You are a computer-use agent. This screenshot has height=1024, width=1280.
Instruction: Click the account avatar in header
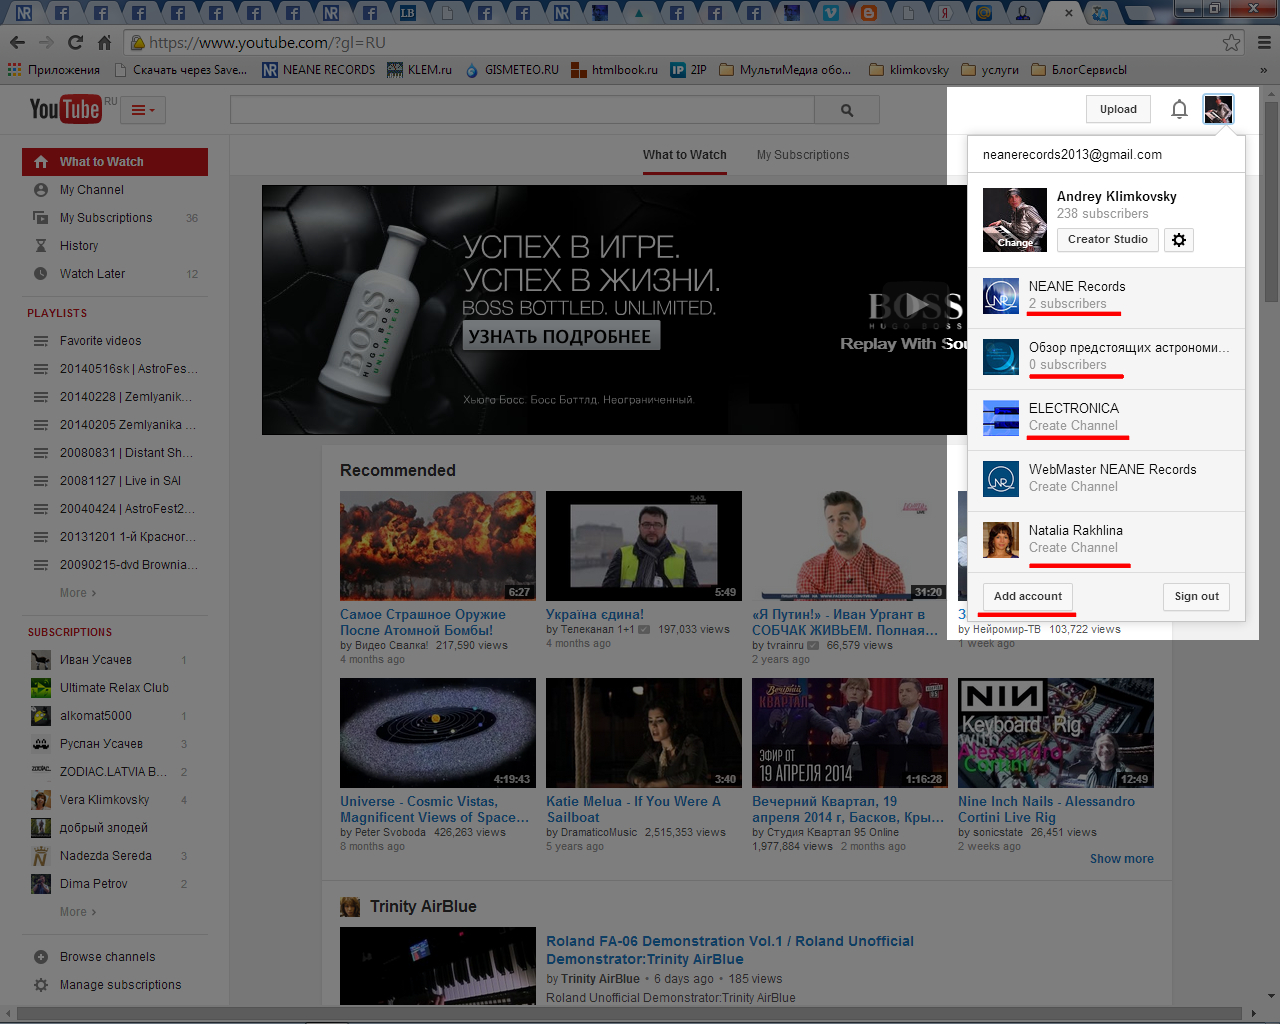[x=1218, y=109]
